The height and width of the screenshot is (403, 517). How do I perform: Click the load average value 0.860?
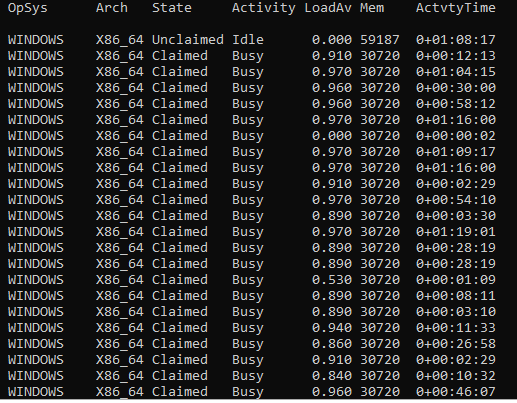point(332,344)
